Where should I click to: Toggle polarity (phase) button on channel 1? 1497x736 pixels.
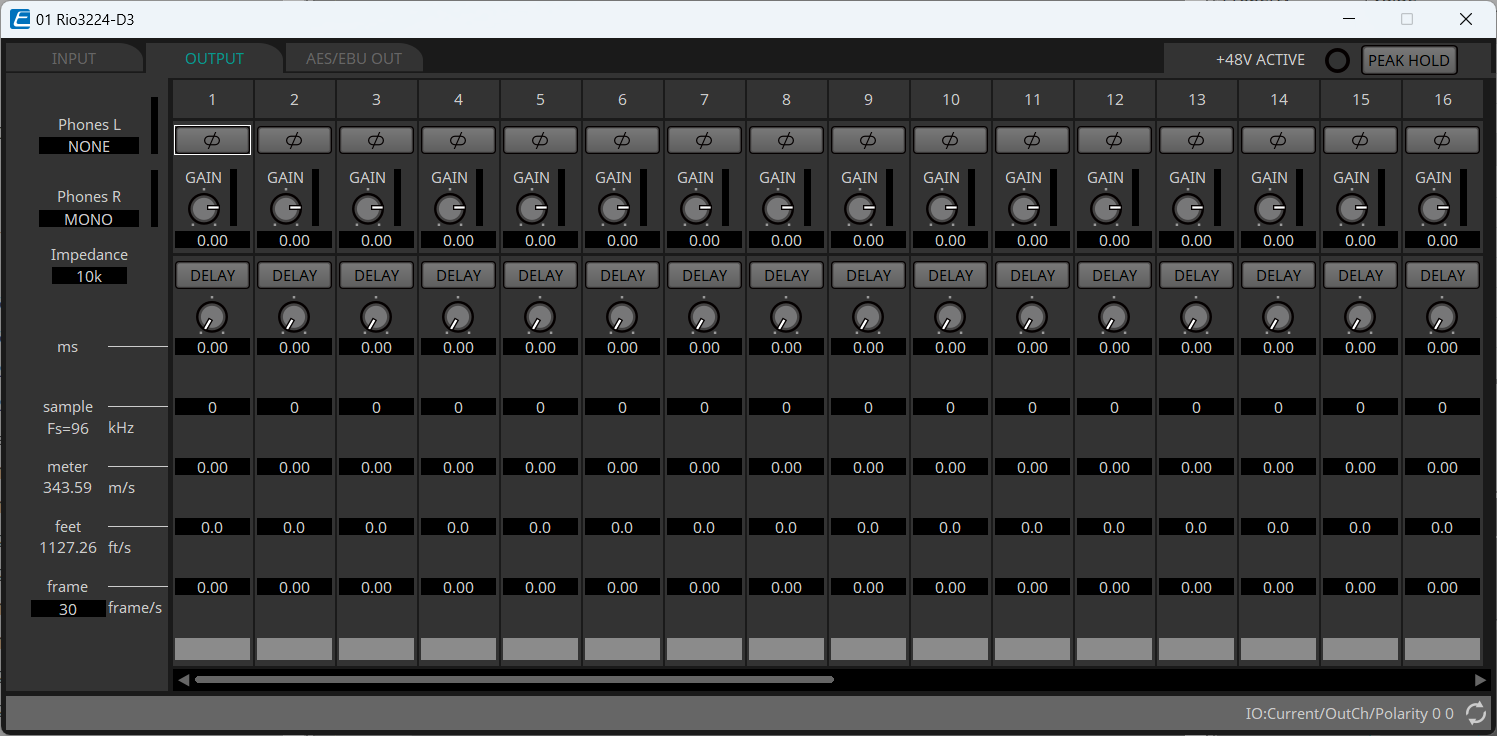212,140
